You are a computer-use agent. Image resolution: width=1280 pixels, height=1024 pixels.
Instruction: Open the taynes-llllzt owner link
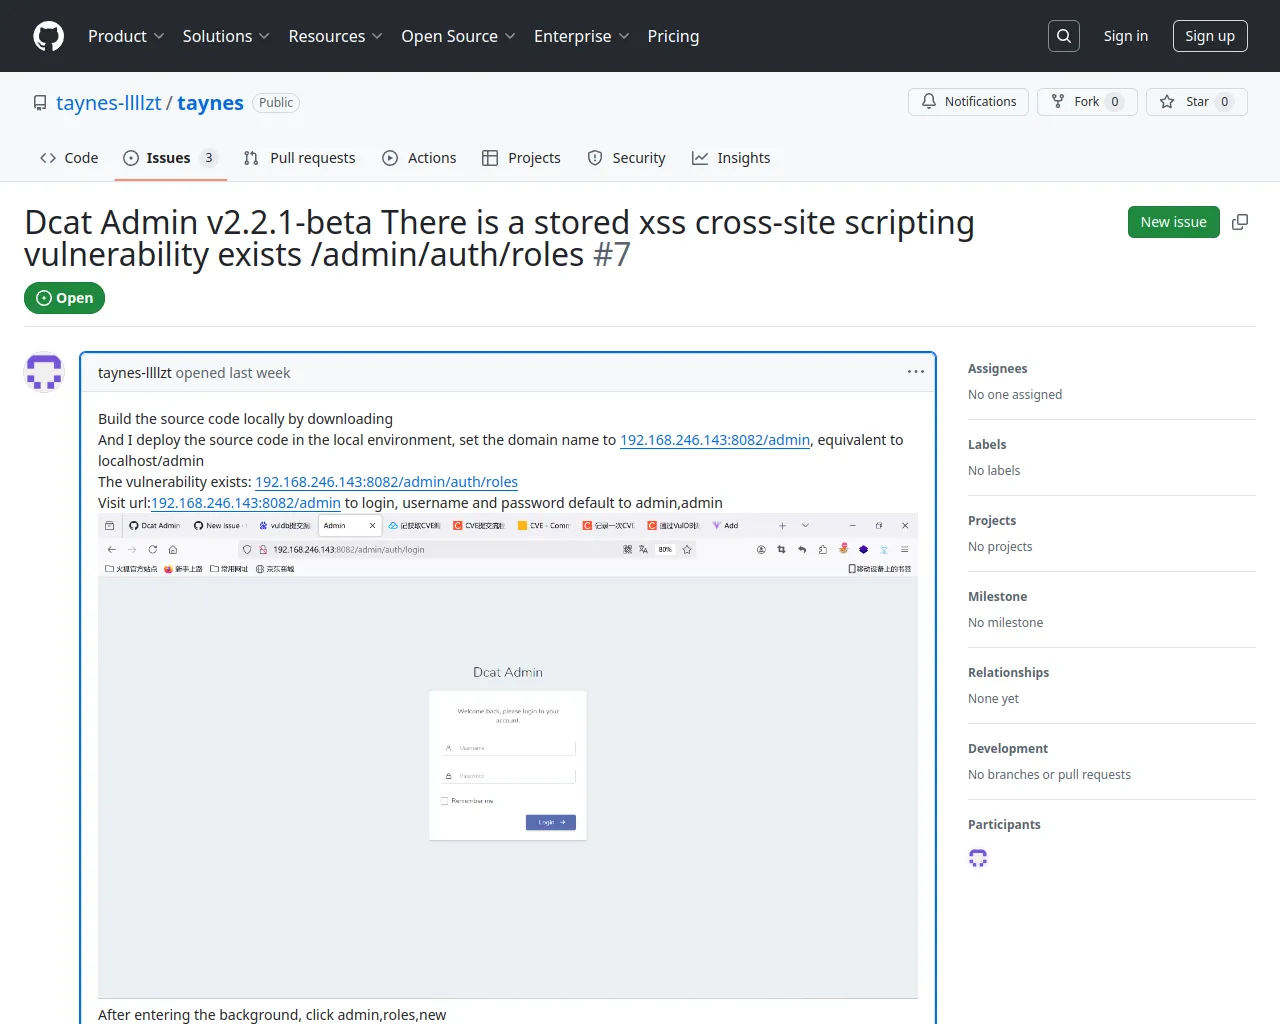tap(109, 103)
